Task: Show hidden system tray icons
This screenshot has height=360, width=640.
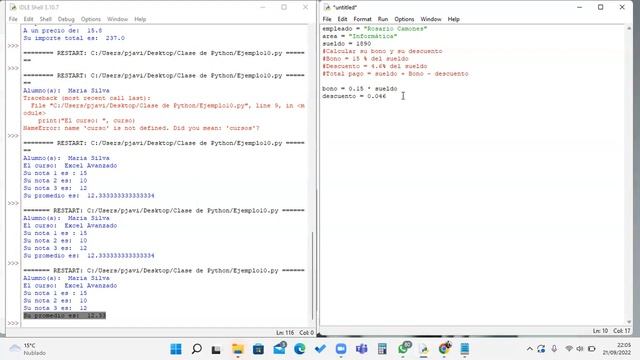Action: [x=530, y=349]
